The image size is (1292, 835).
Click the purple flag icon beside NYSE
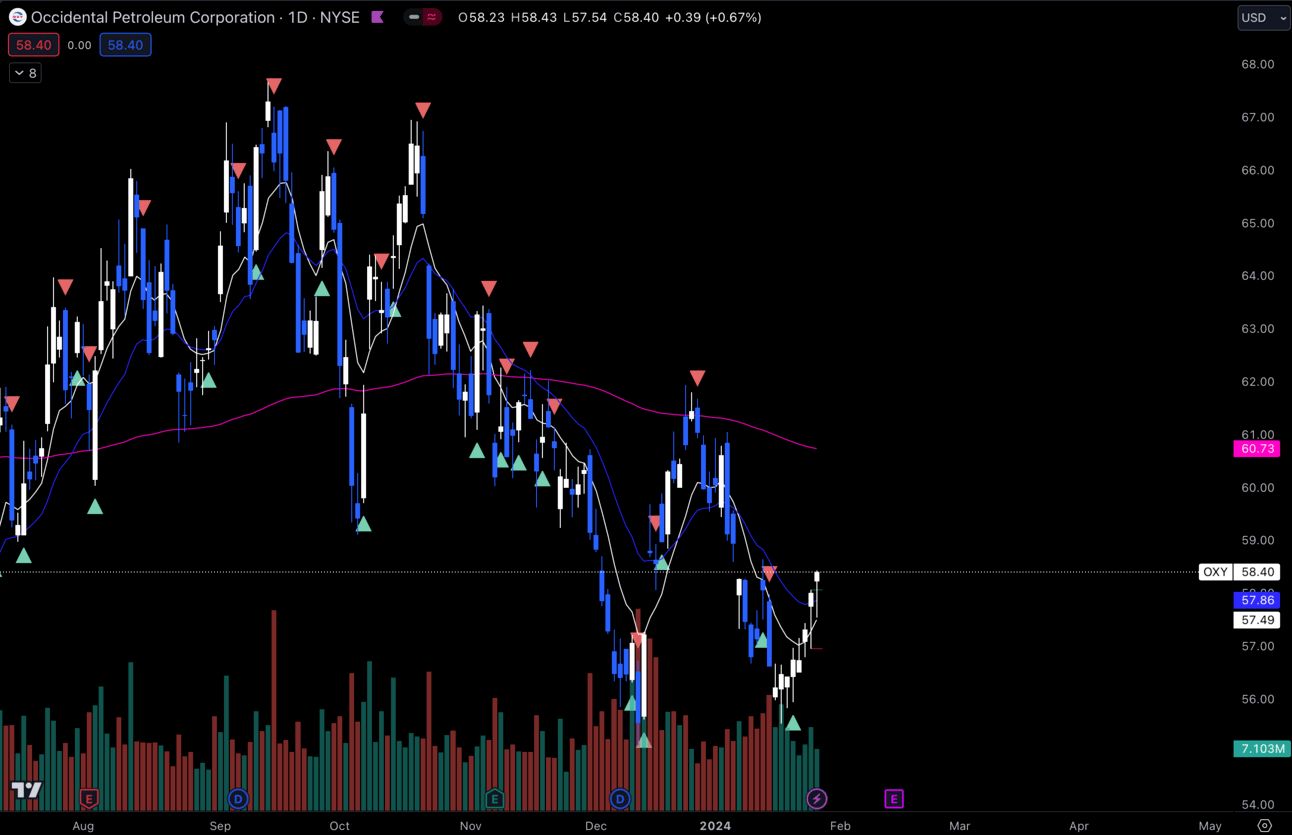coord(377,17)
